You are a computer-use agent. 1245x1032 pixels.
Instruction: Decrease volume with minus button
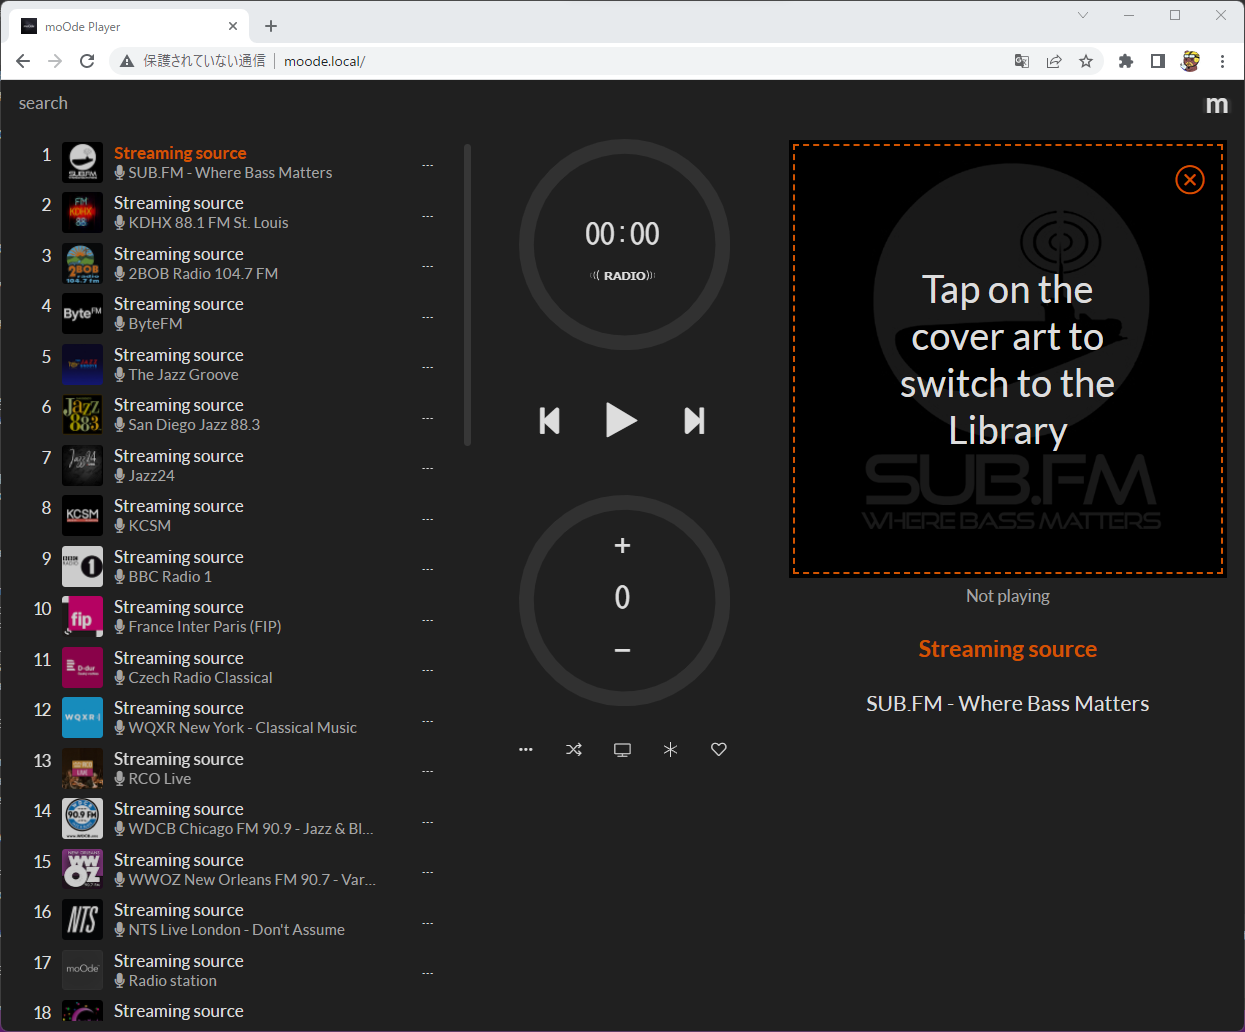(622, 650)
